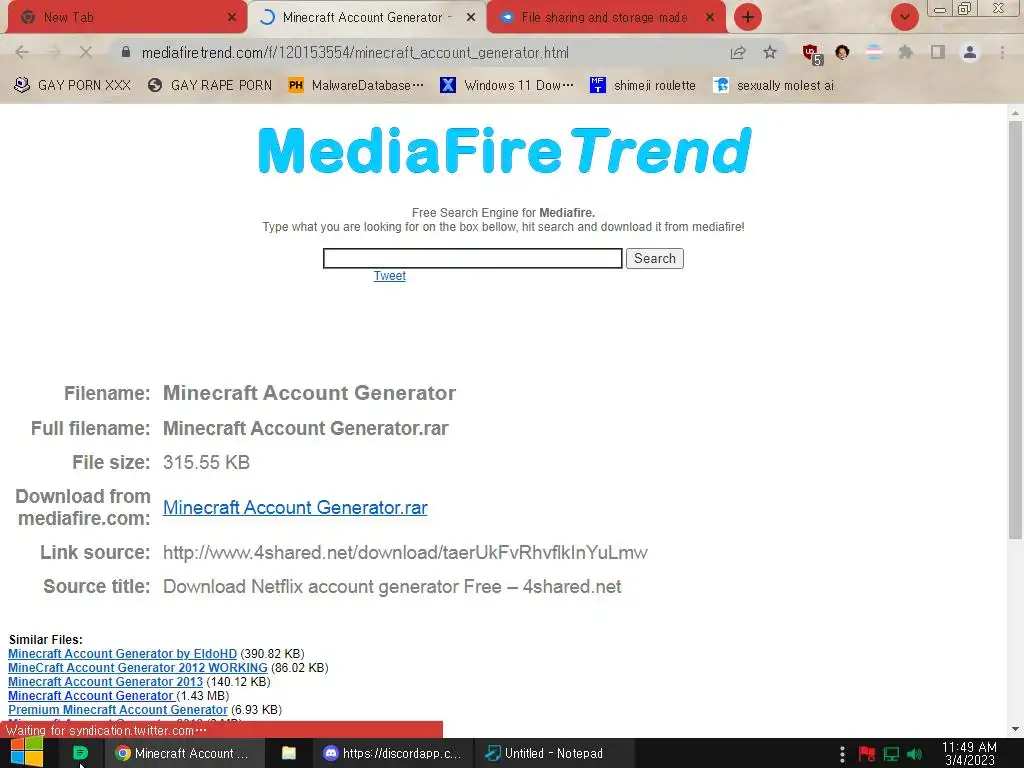This screenshot has width=1024, height=768.
Task: Click the Search button
Action: 654,258
